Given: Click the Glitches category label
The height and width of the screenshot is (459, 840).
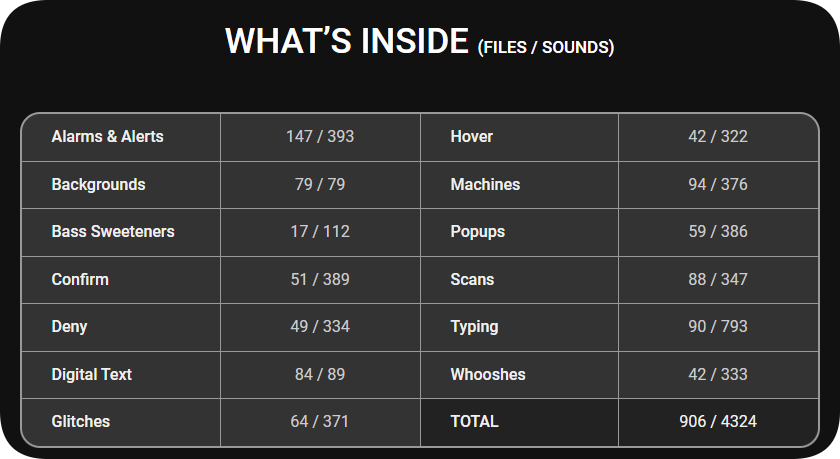Looking at the screenshot, I should point(80,422).
